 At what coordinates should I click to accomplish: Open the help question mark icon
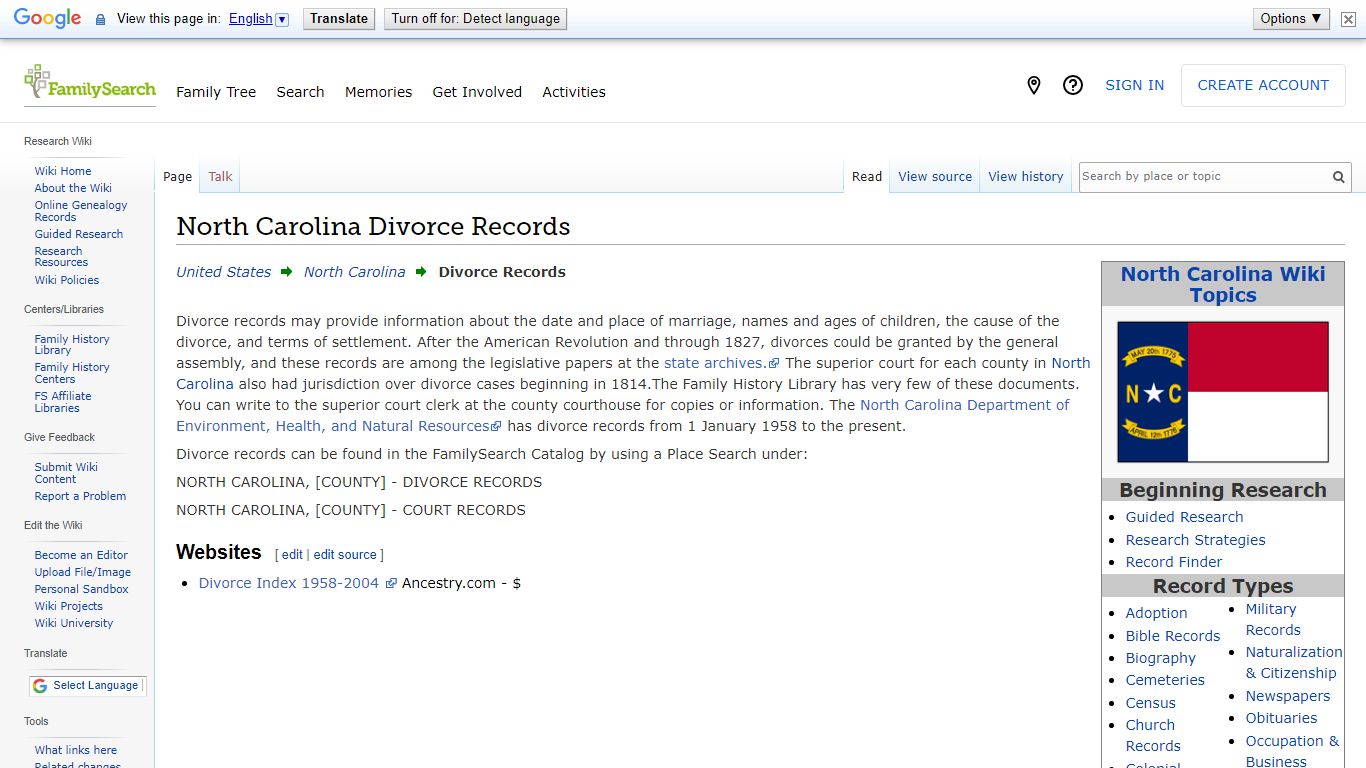[x=1073, y=86]
